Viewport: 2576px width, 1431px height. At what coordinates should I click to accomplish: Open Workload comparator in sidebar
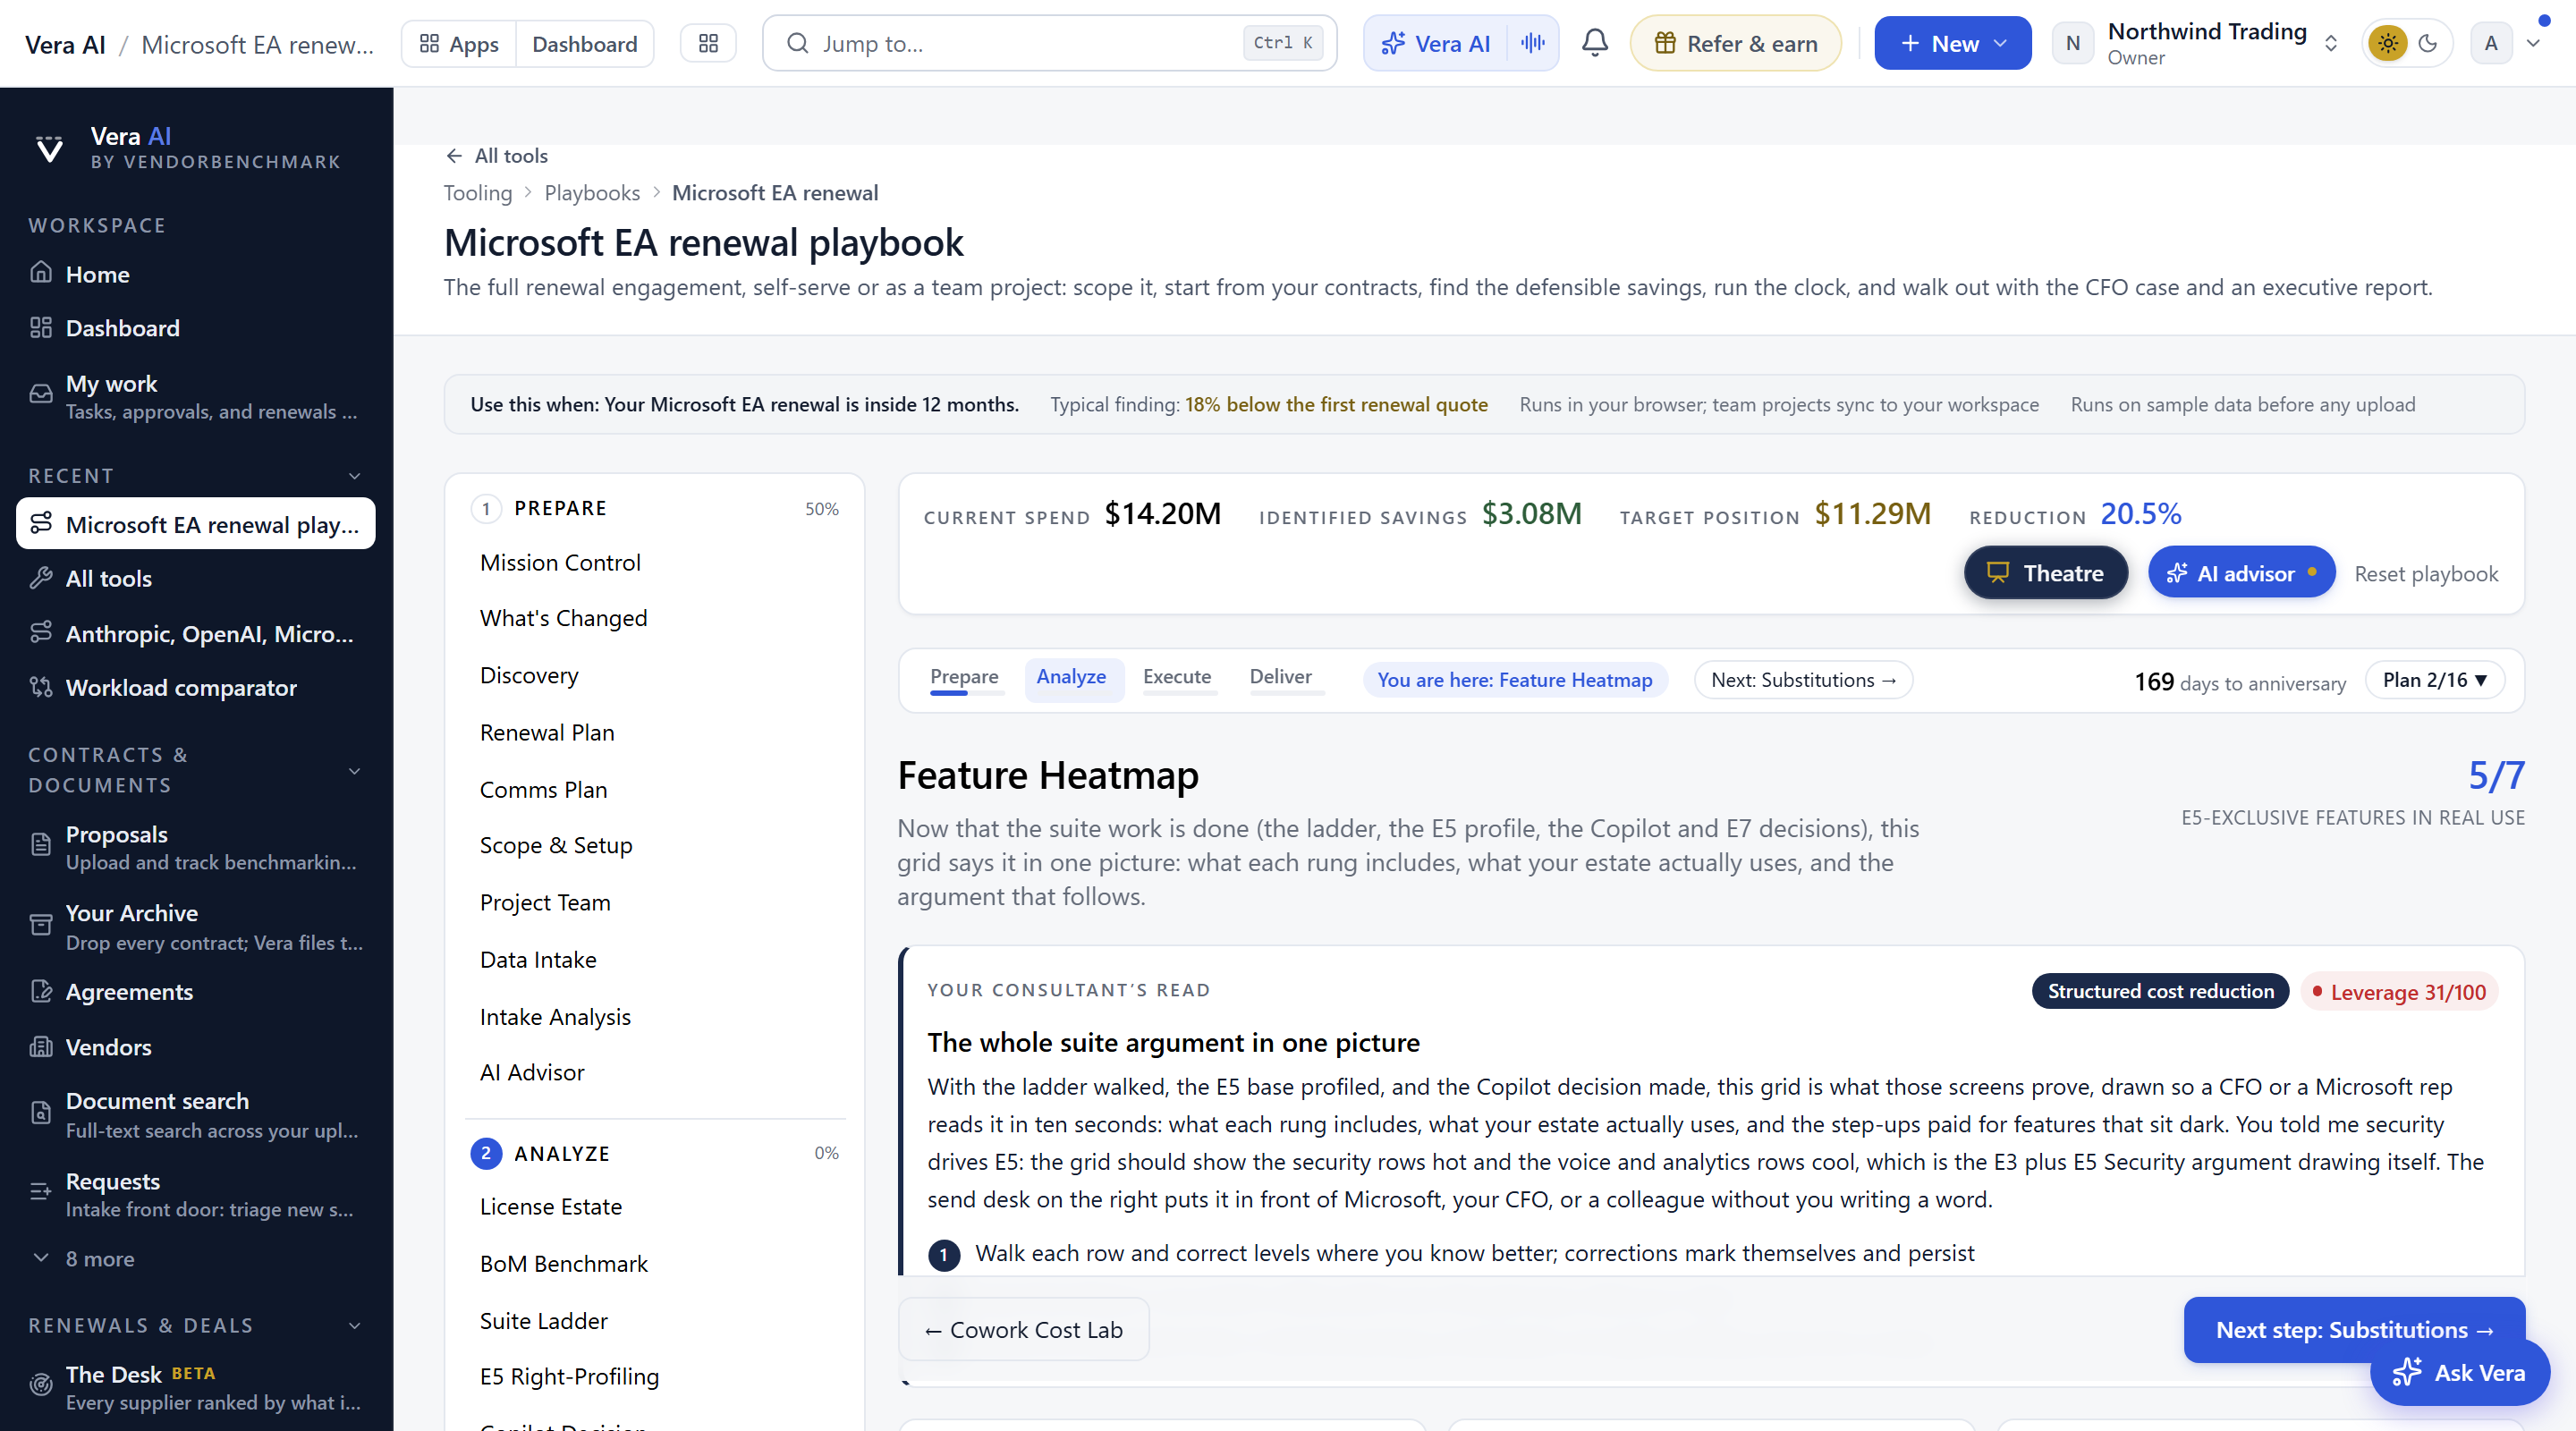point(196,687)
